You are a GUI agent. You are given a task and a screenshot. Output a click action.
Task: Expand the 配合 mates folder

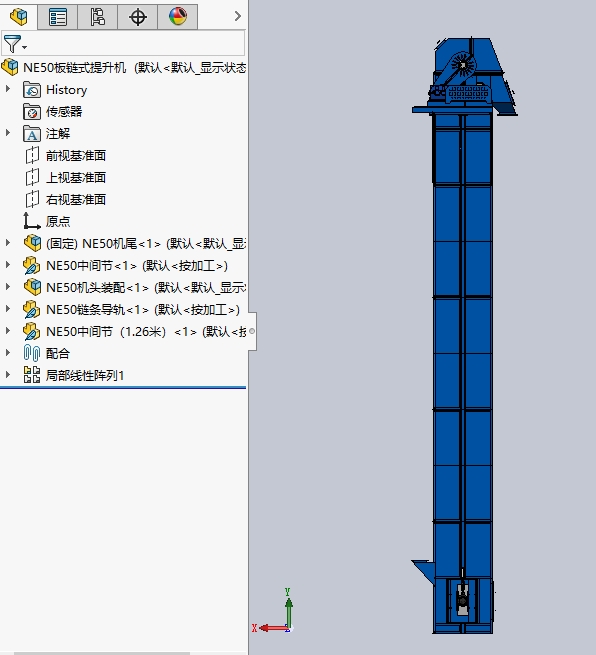tap(8, 353)
